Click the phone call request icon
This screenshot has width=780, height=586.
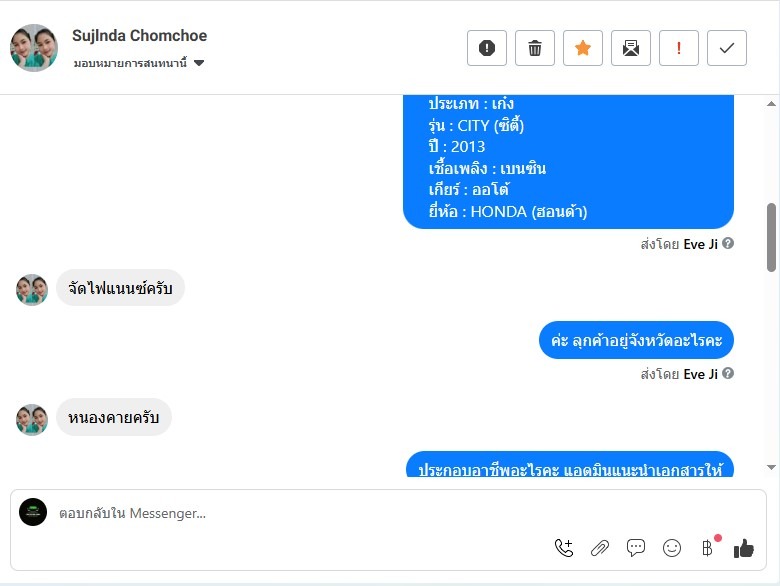coord(564,548)
